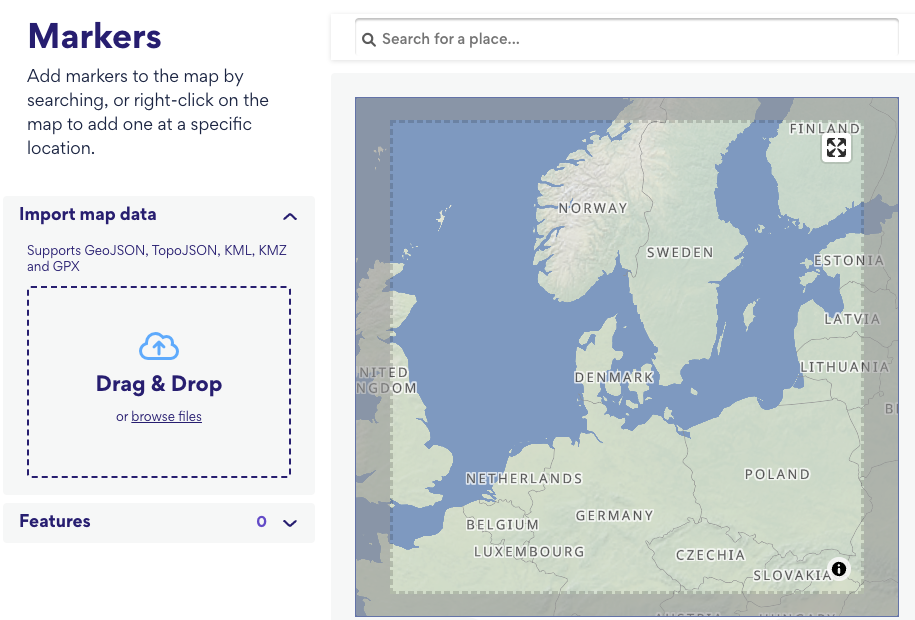Click the Drag & Drop upload area
The height and width of the screenshot is (620, 915).
158,380
